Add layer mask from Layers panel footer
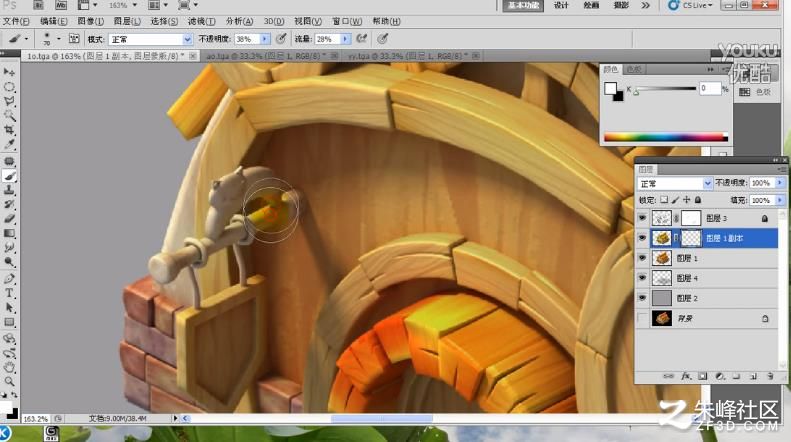 pos(703,376)
